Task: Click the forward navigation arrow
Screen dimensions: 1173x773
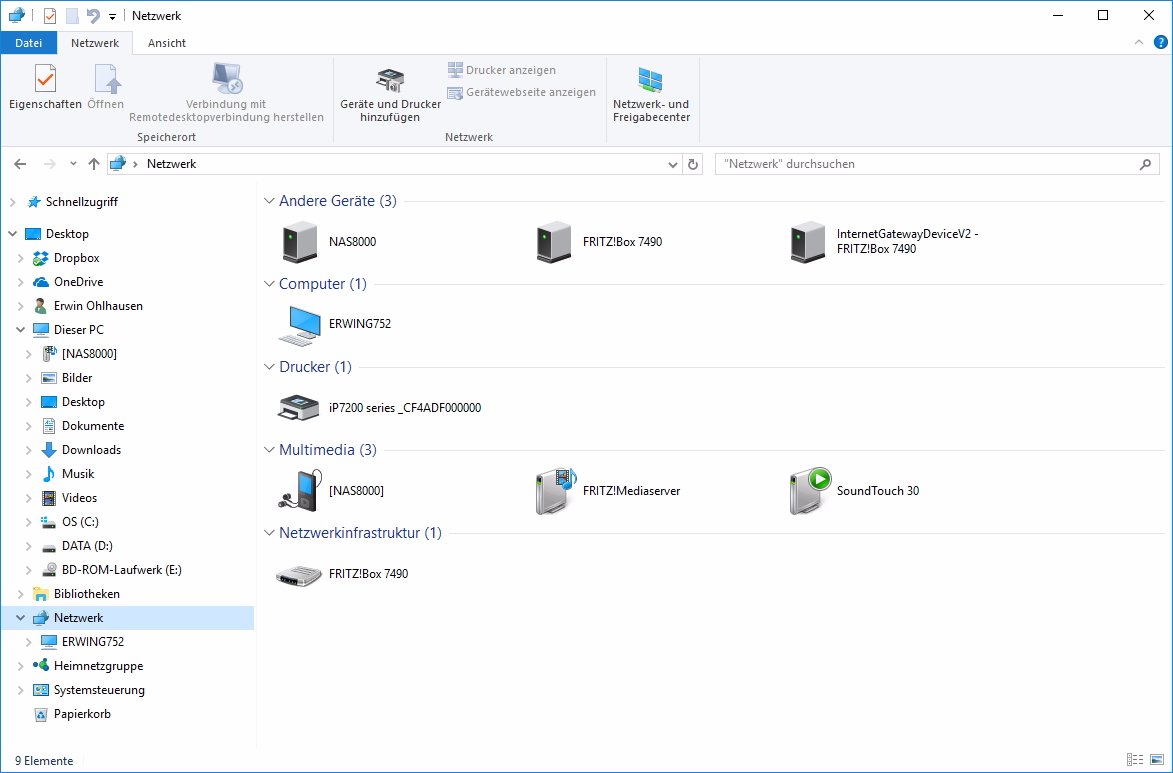Action: (x=49, y=165)
